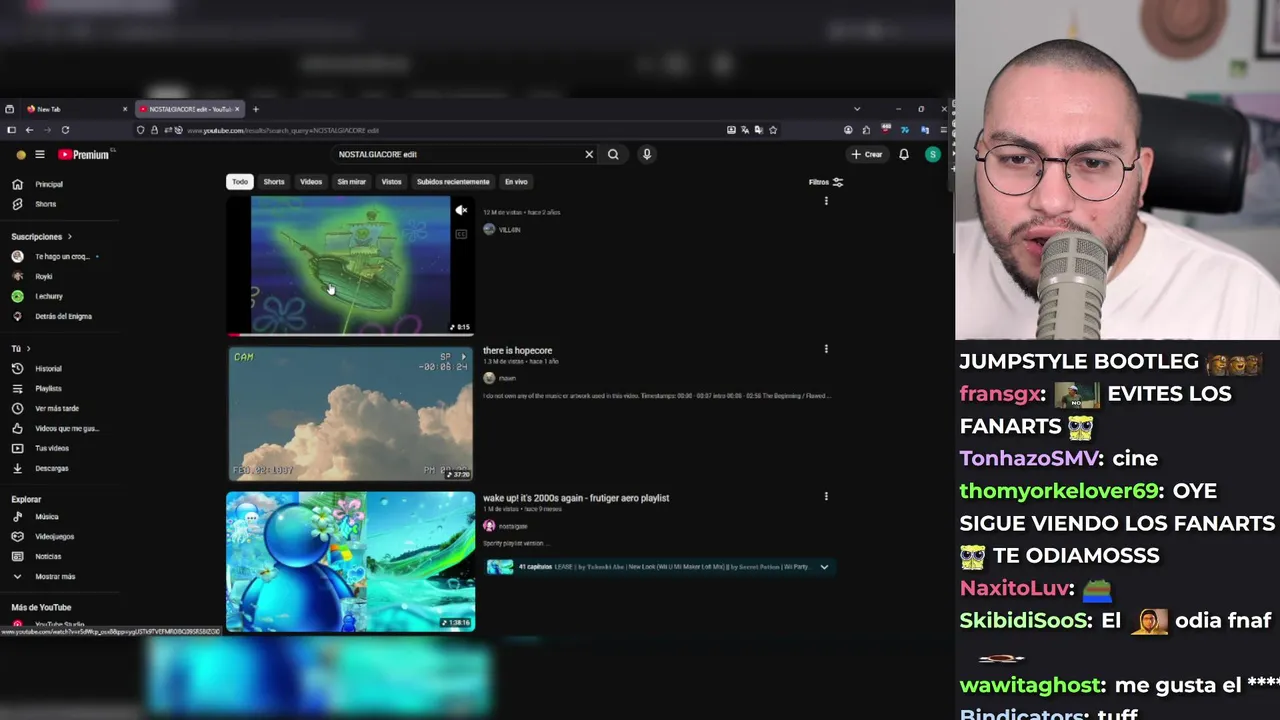This screenshot has height=720, width=1280.
Task: Reload the page with the refresh icon
Action: pos(65,130)
